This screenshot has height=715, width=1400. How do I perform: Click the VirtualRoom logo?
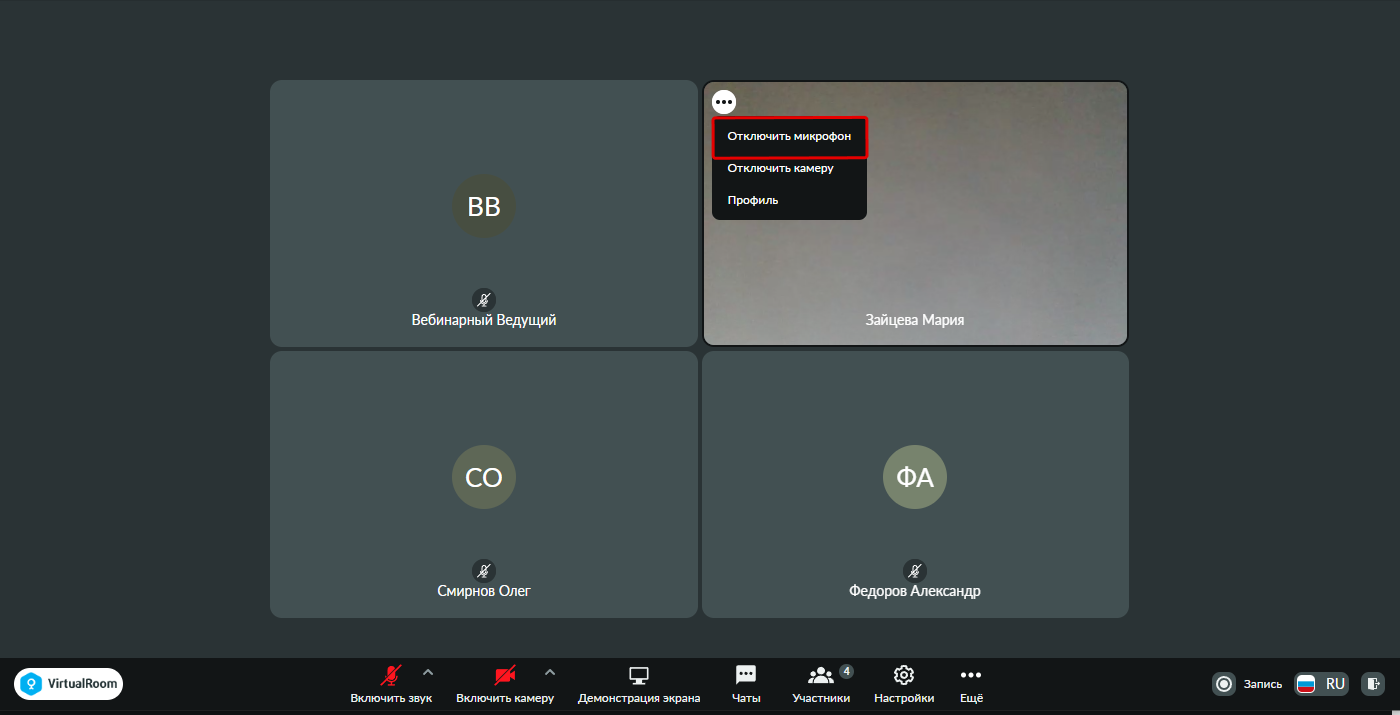(x=69, y=684)
